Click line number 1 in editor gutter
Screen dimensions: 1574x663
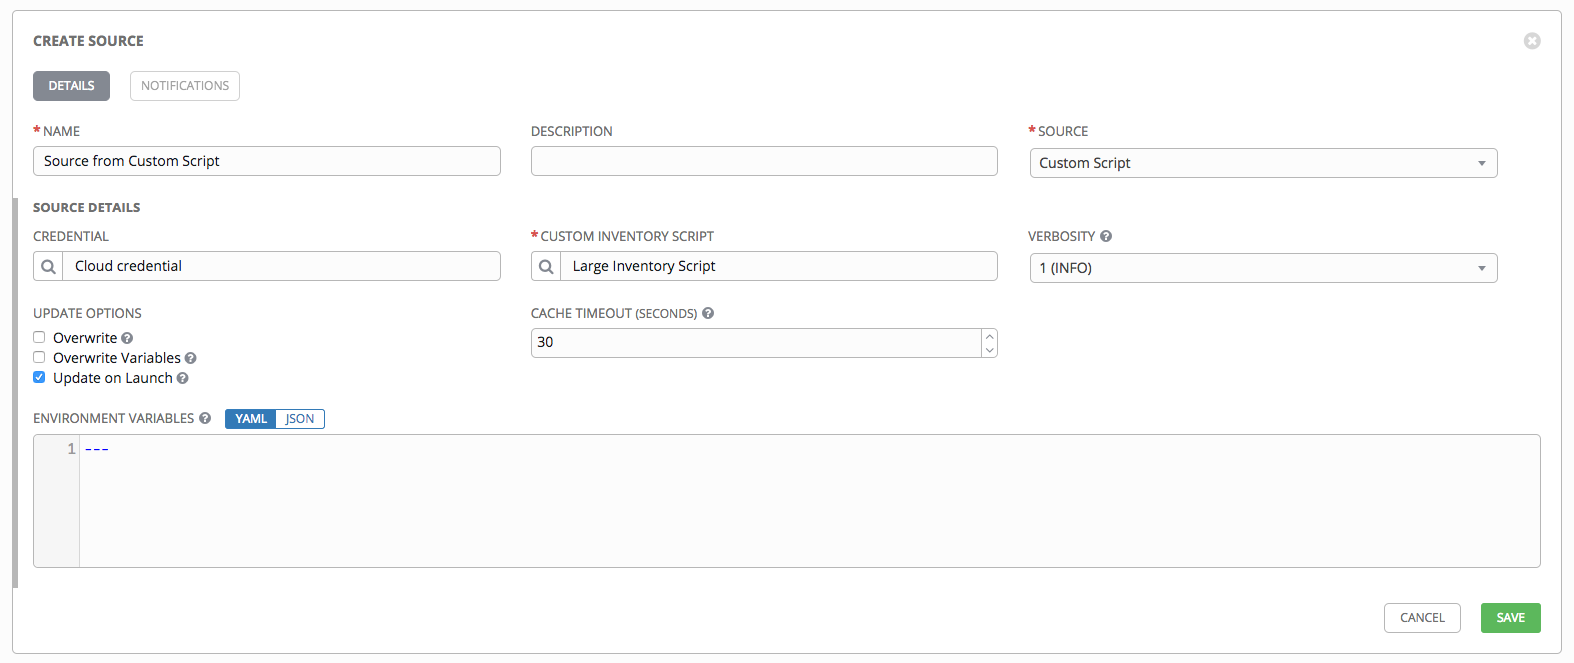point(71,449)
